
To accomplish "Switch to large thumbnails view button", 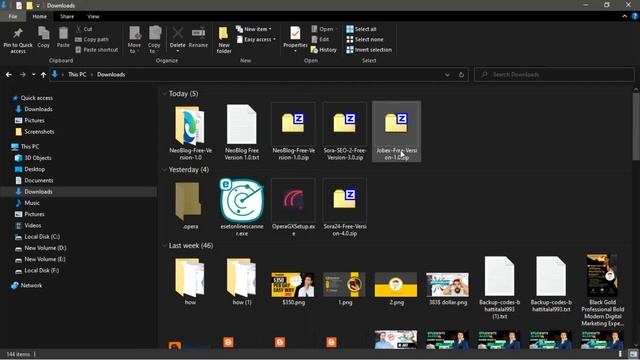I will point(633,354).
